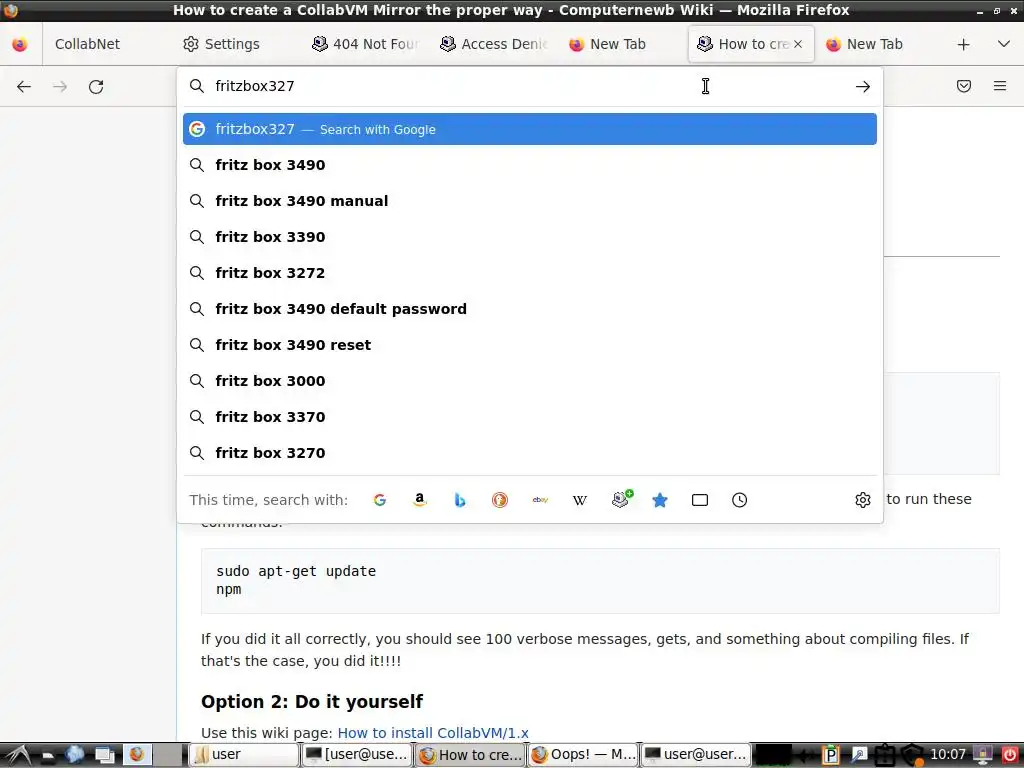Screen dimensions: 1024x768
Task: Open Firefox View pinned icon
Action: point(20,44)
